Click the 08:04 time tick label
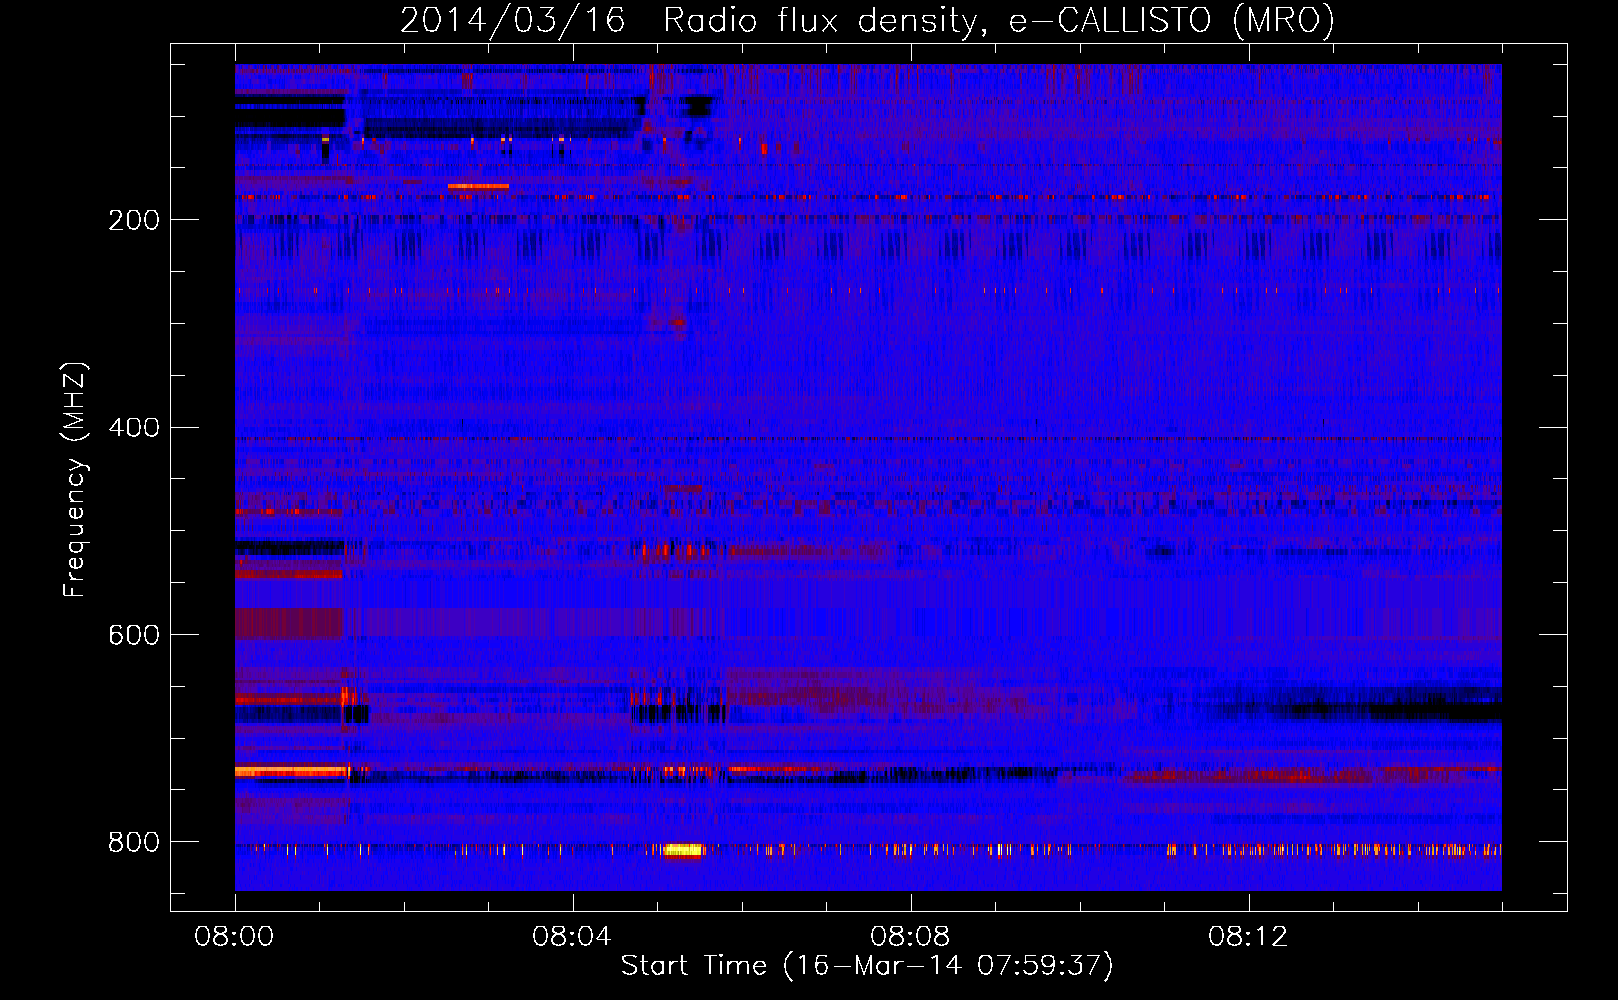This screenshot has height=1000, width=1618. point(572,937)
